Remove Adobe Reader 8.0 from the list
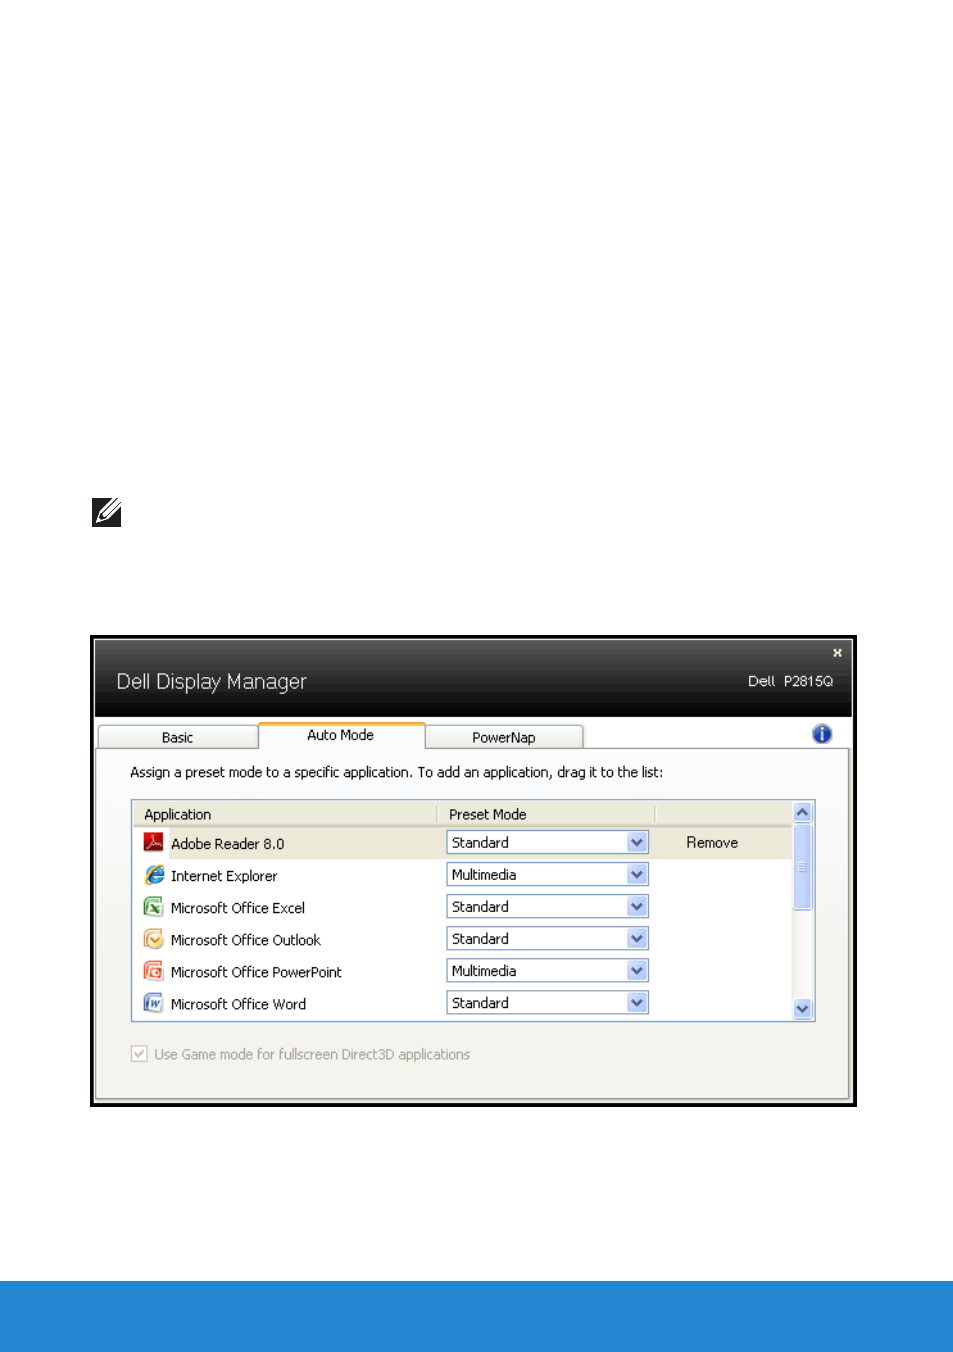953x1352 pixels. pyautogui.click(x=712, y=843)
